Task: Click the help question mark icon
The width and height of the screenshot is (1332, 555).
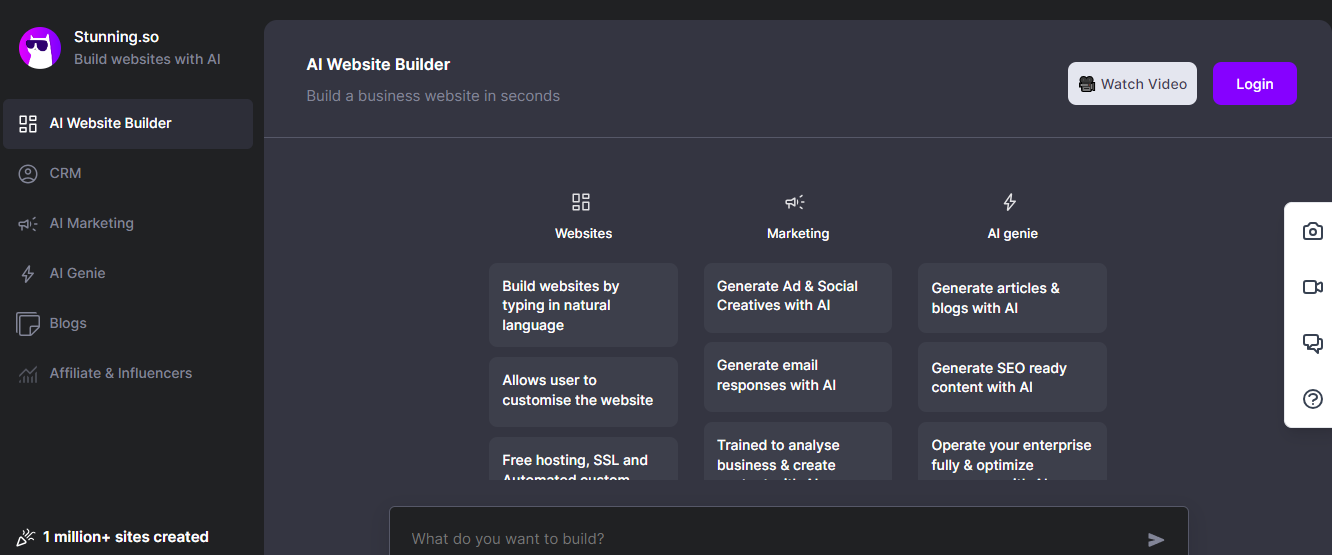Action: click(x=1313, y=399)
